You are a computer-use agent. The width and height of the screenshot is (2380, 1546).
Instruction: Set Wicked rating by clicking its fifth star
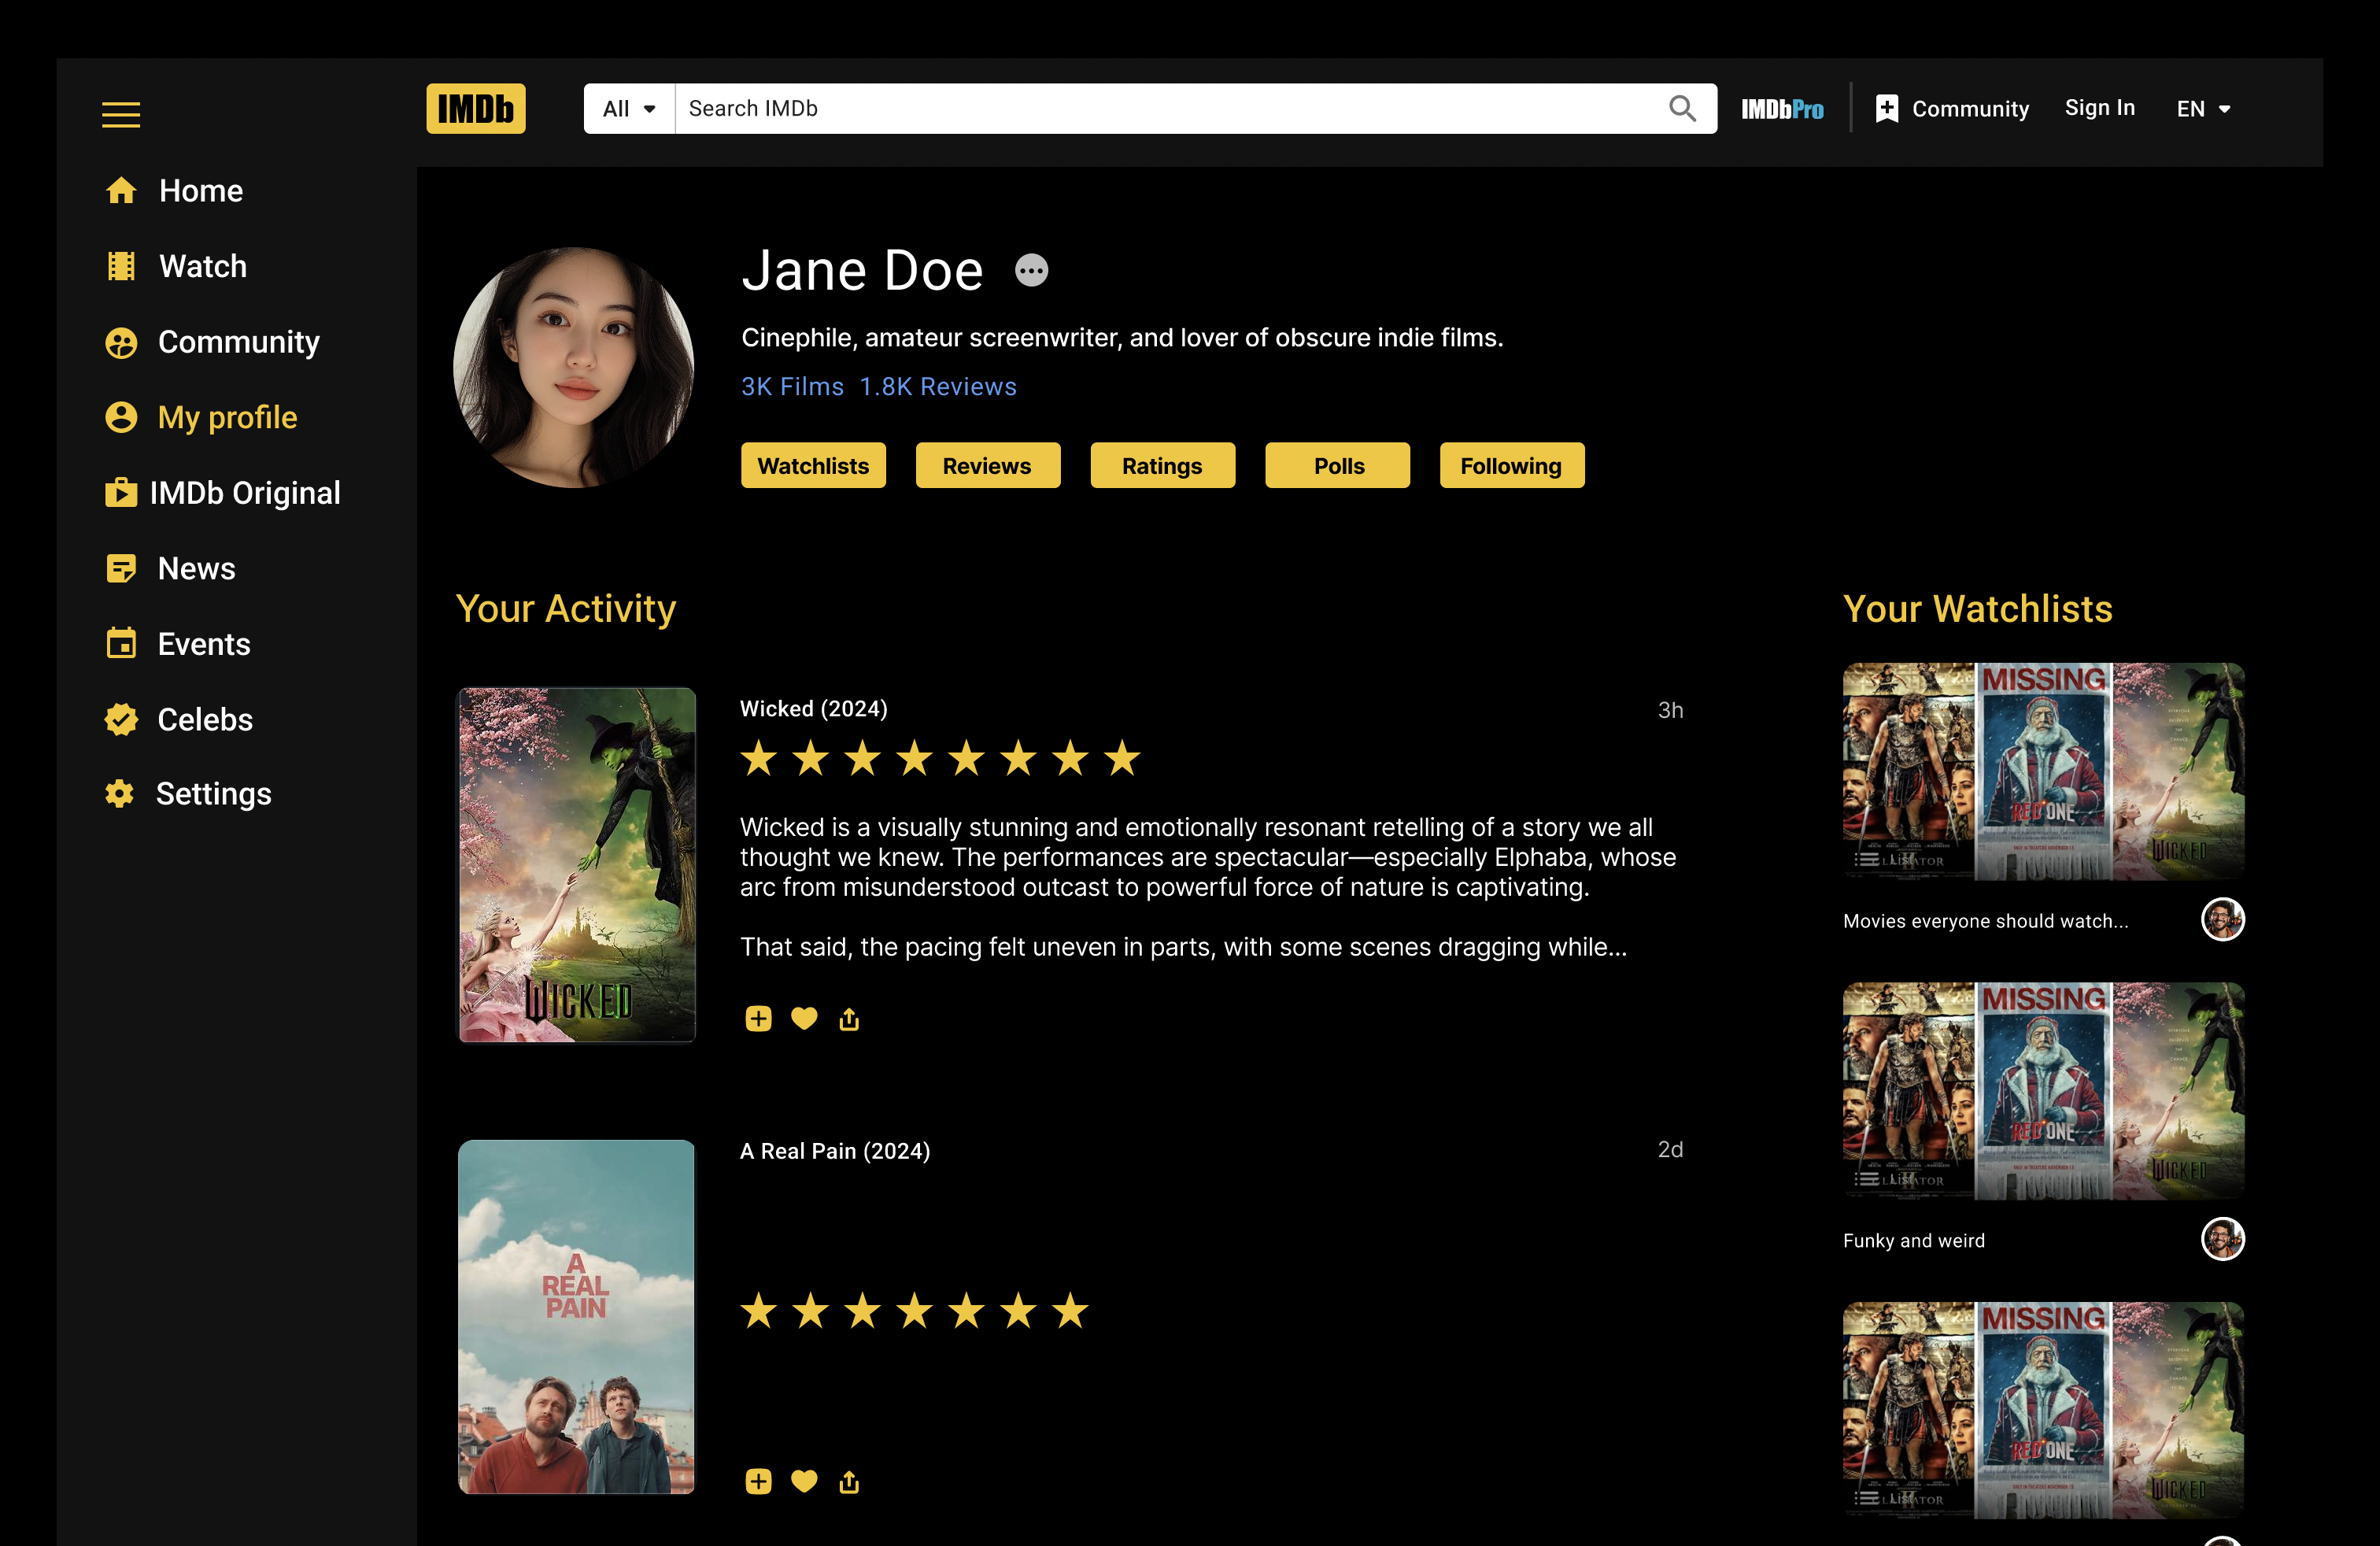[x=966, y=758]
